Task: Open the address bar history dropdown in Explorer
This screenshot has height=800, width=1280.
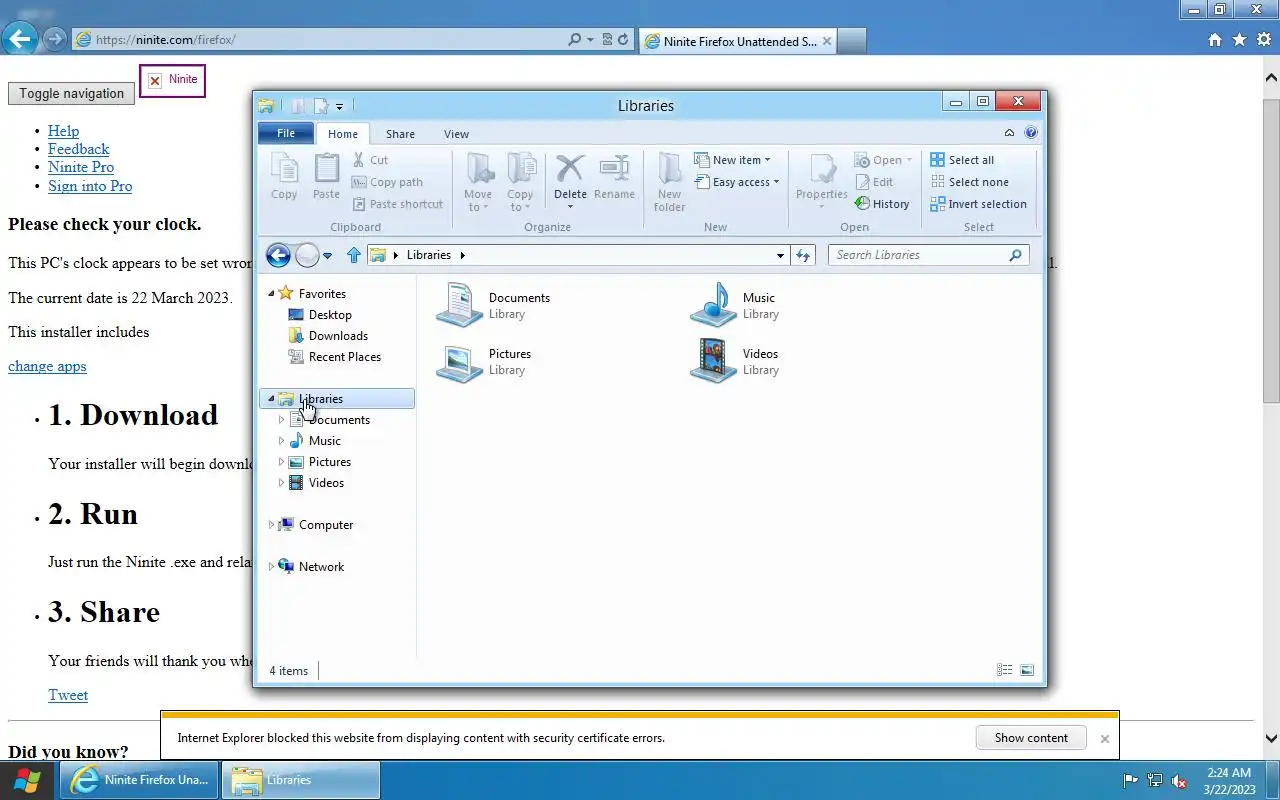Action: pyautogui.click(x=780, y=255)
